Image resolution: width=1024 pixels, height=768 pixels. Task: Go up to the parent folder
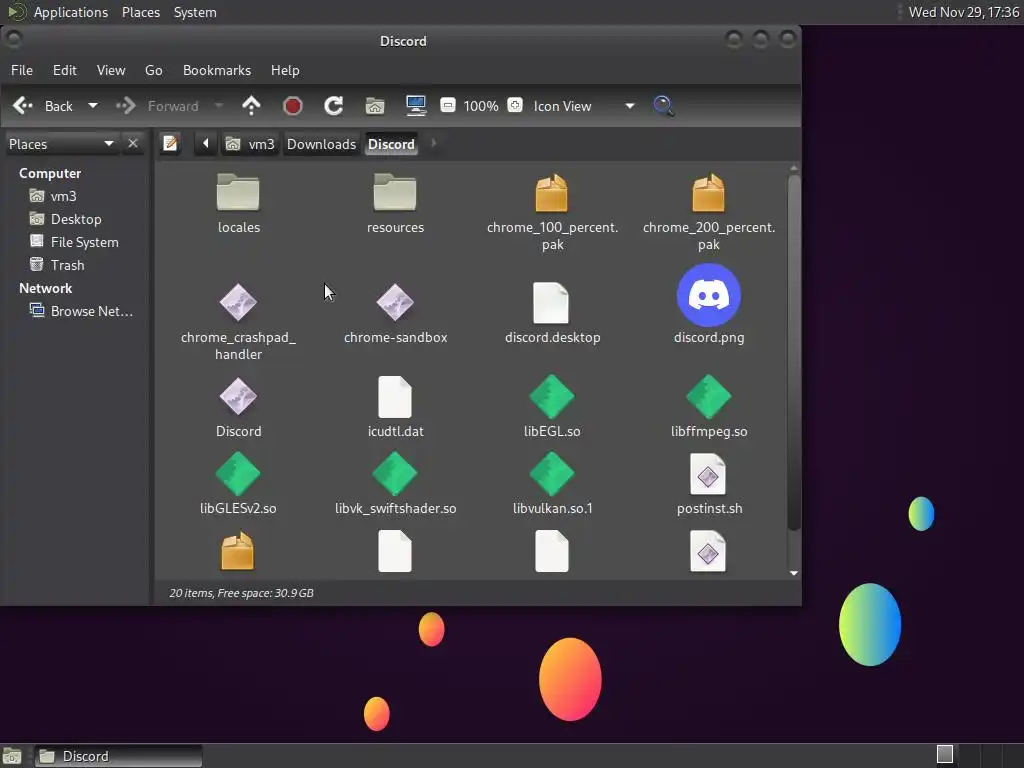coord(251,106)
